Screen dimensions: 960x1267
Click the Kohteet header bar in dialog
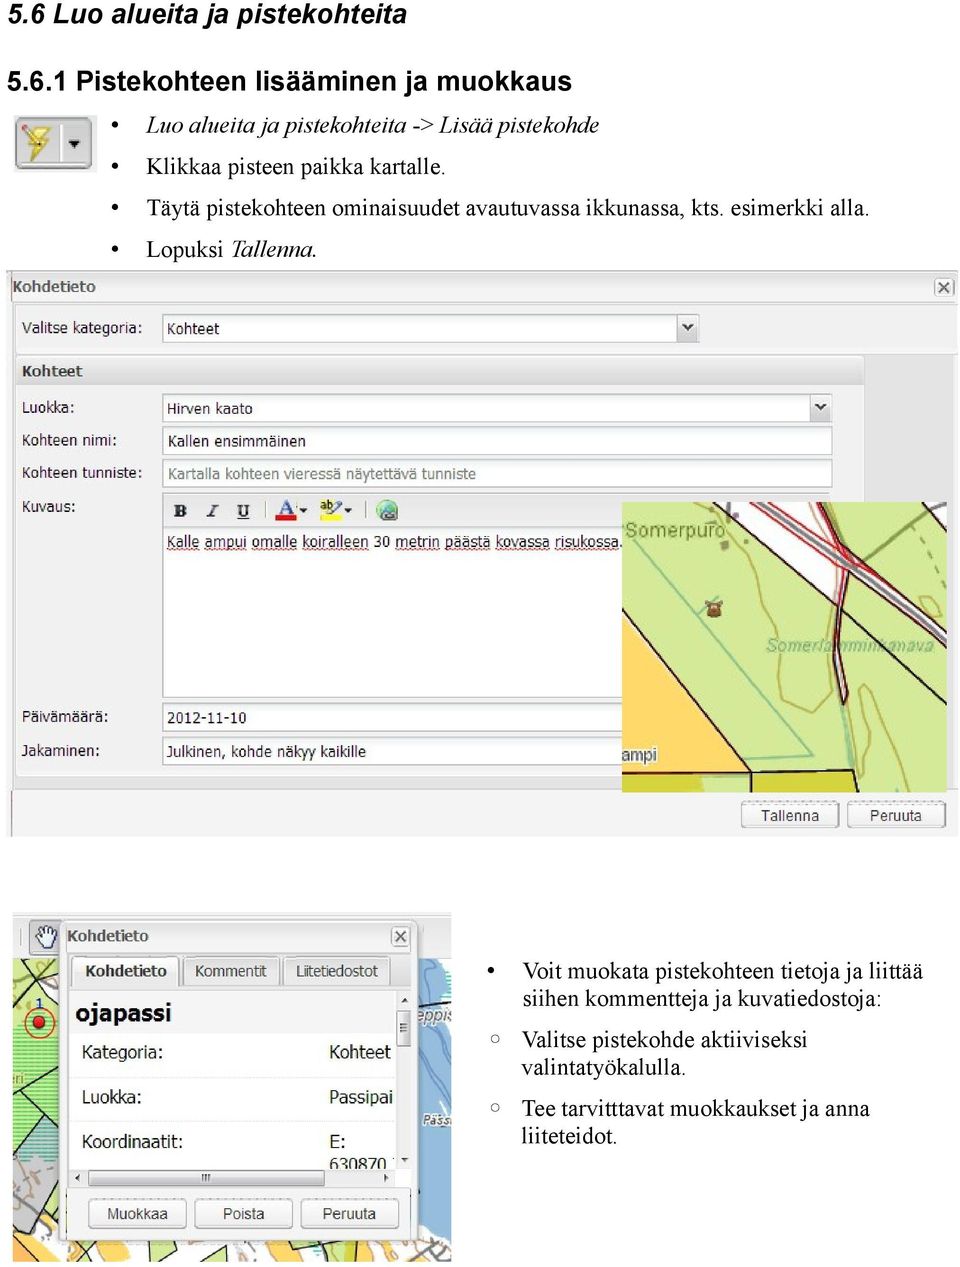(x=438, y=371)
